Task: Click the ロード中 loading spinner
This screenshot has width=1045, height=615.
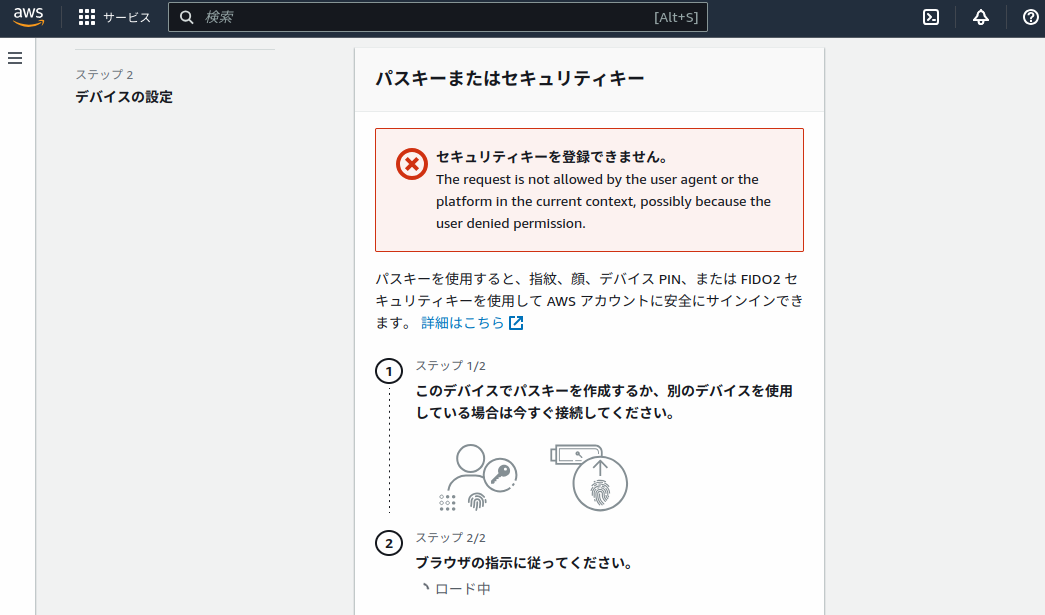Action: tap(424, 589)
